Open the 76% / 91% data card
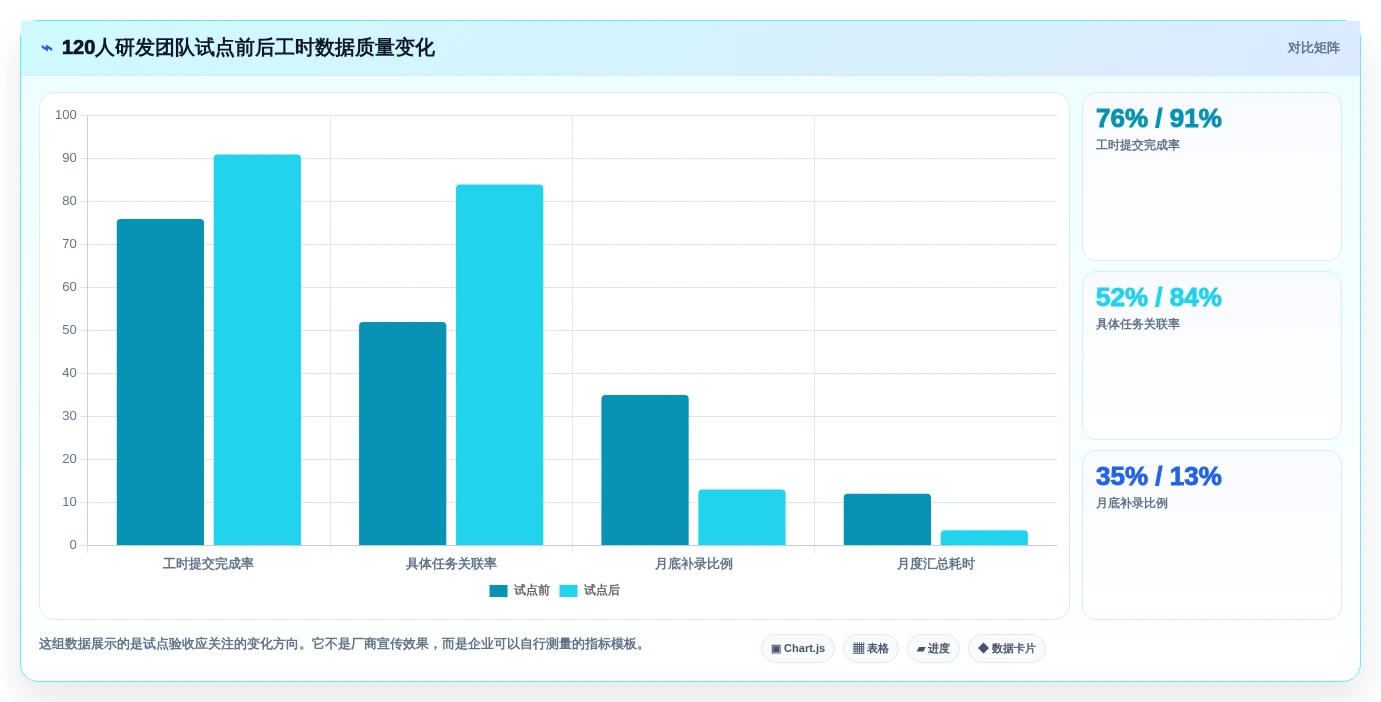Image resolution: width=1381 pixels, height=702 pixels. click(x=1212, y=177)
